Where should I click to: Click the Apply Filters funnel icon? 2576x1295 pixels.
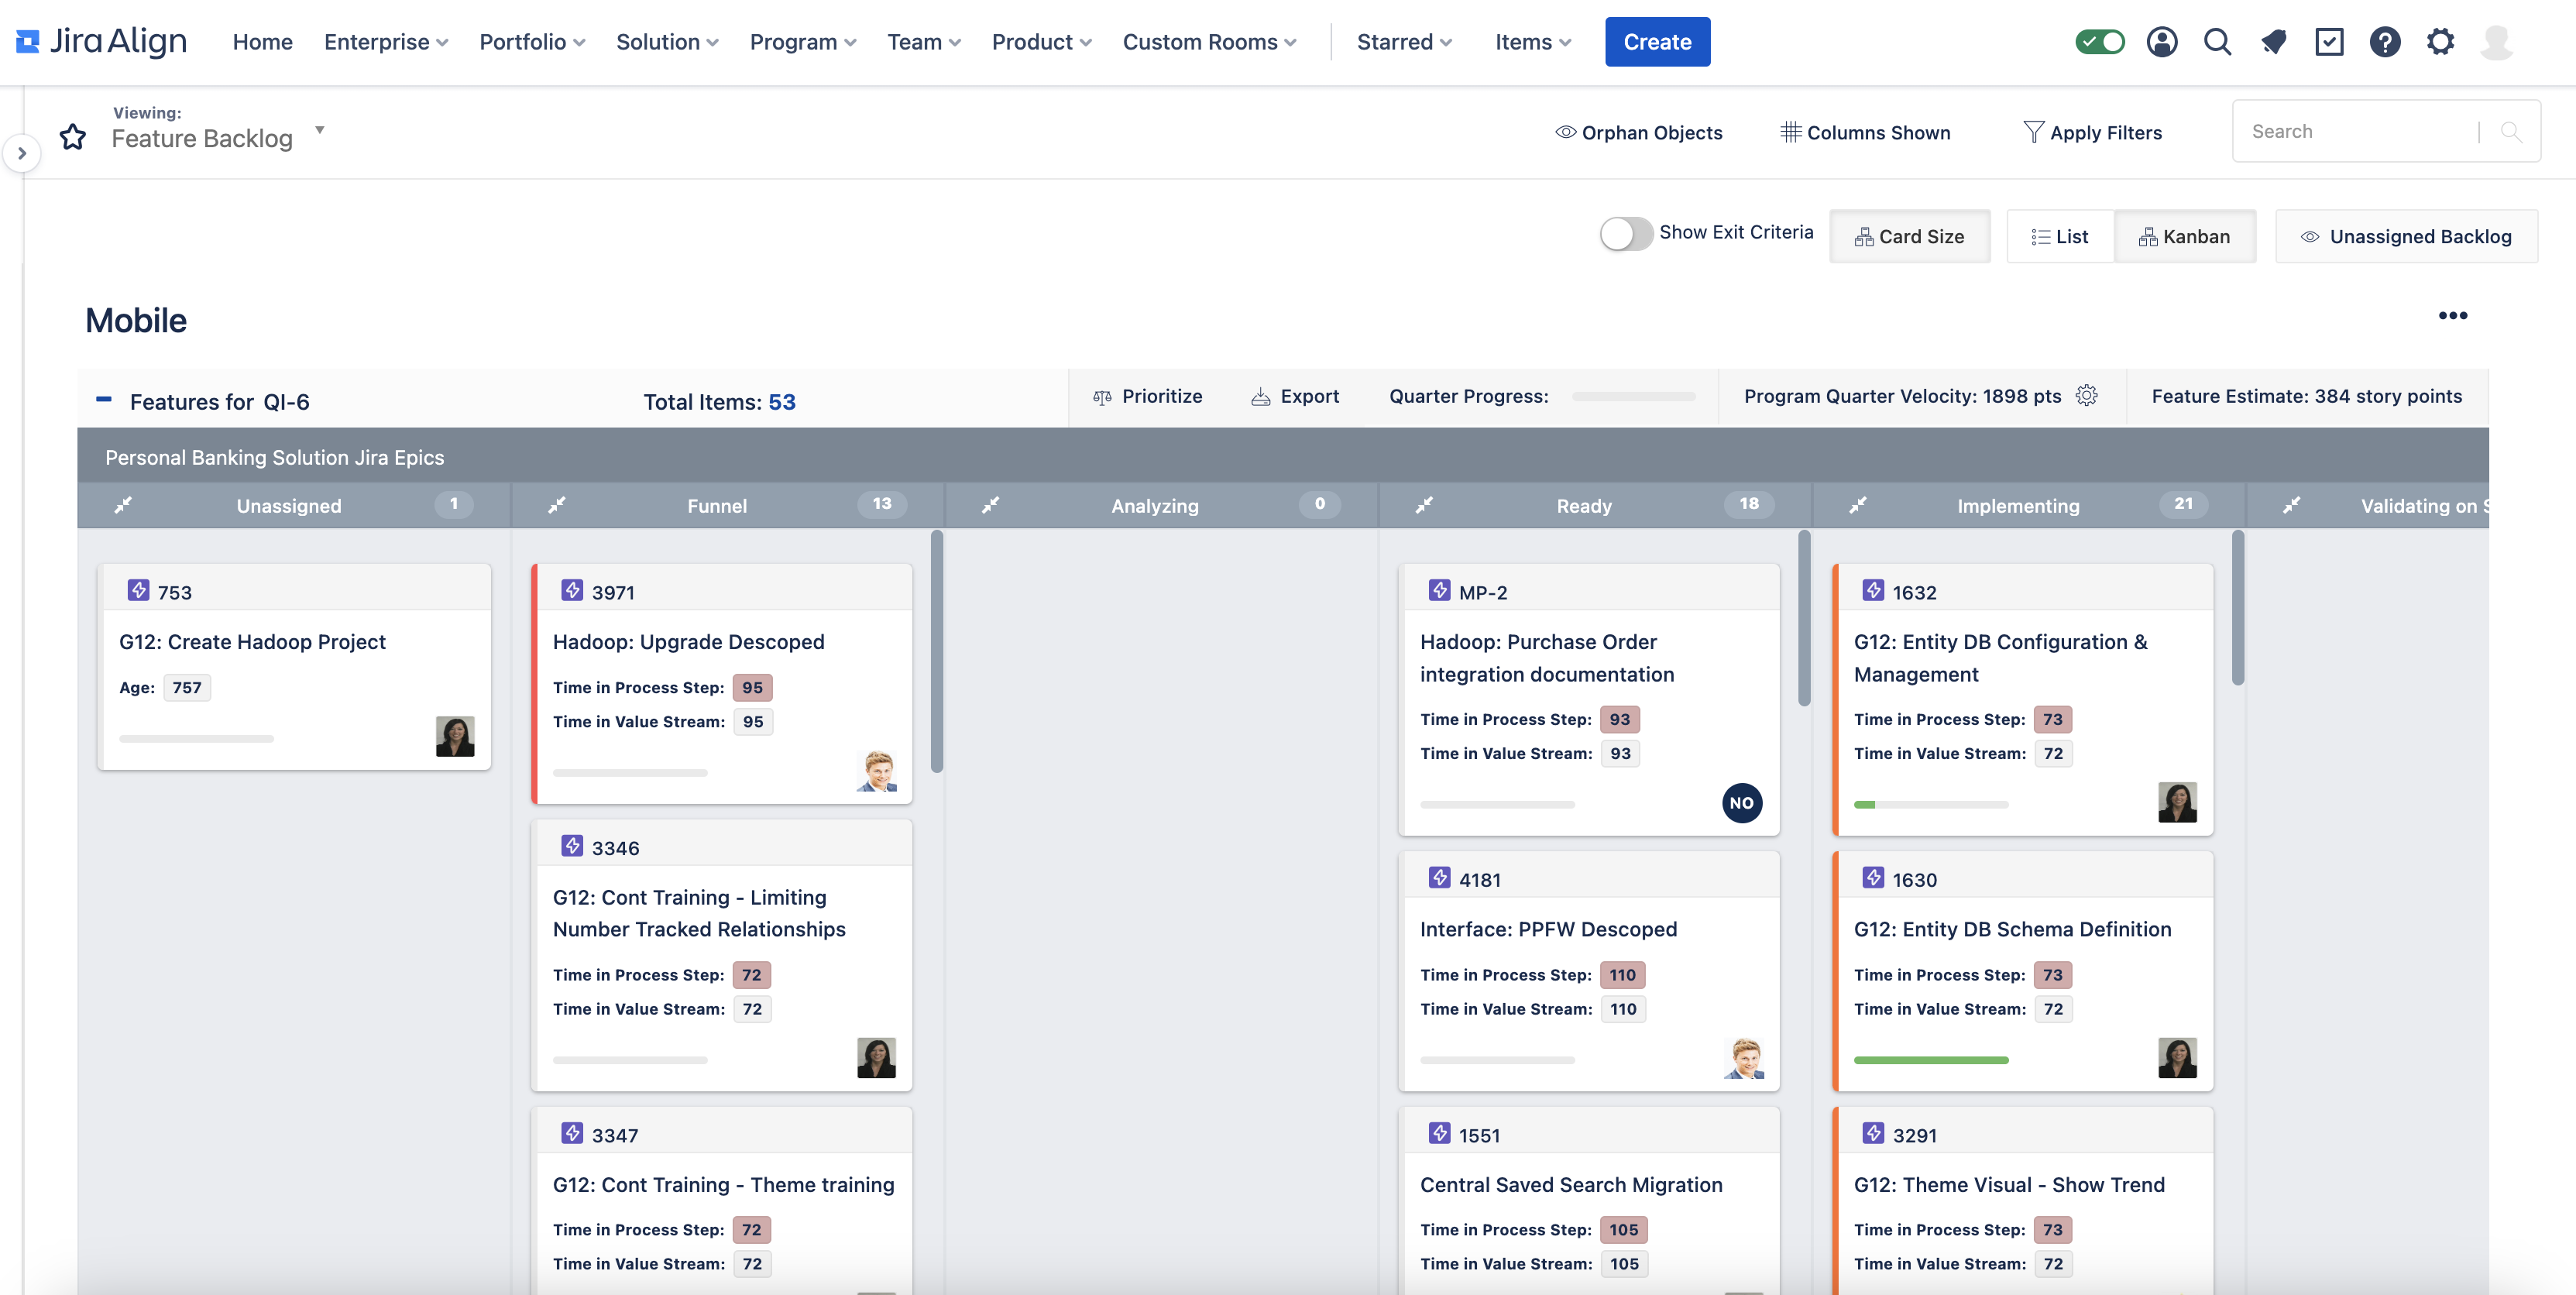pos(2034,132)
